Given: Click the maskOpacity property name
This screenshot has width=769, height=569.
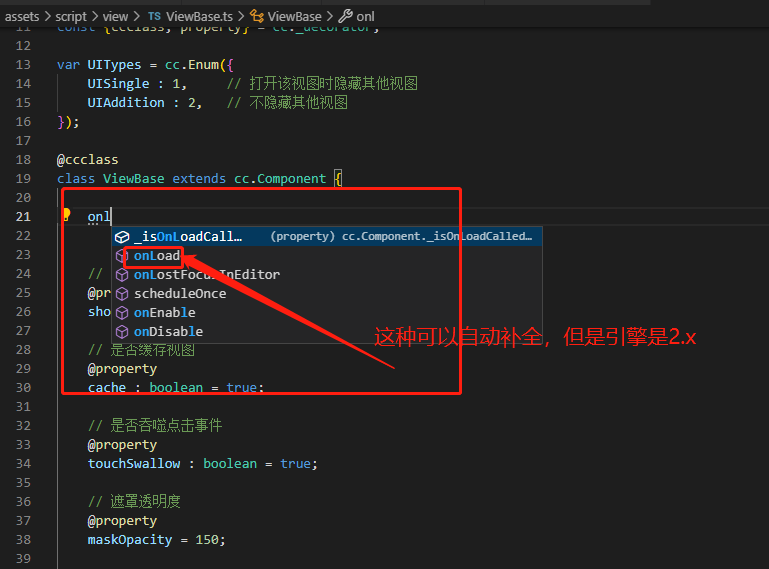Looking at the screenshot, I should 129,540.
